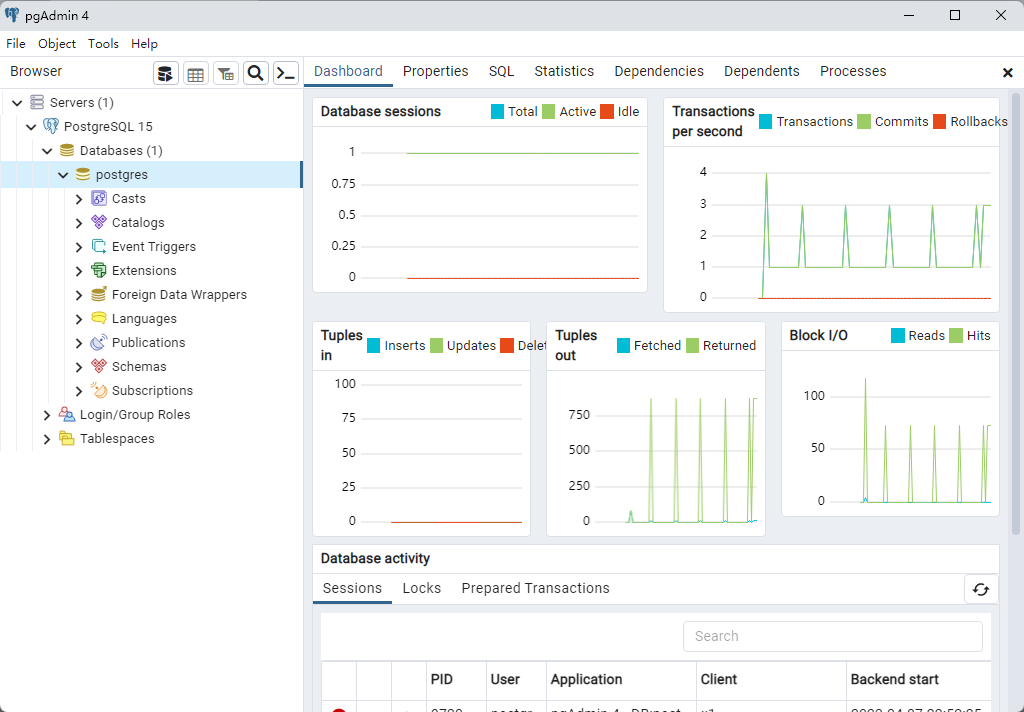Collapse the PostgreSQL 15 node
The width and height of the screenshot is (1024, 712).
[x=31, y=127]
